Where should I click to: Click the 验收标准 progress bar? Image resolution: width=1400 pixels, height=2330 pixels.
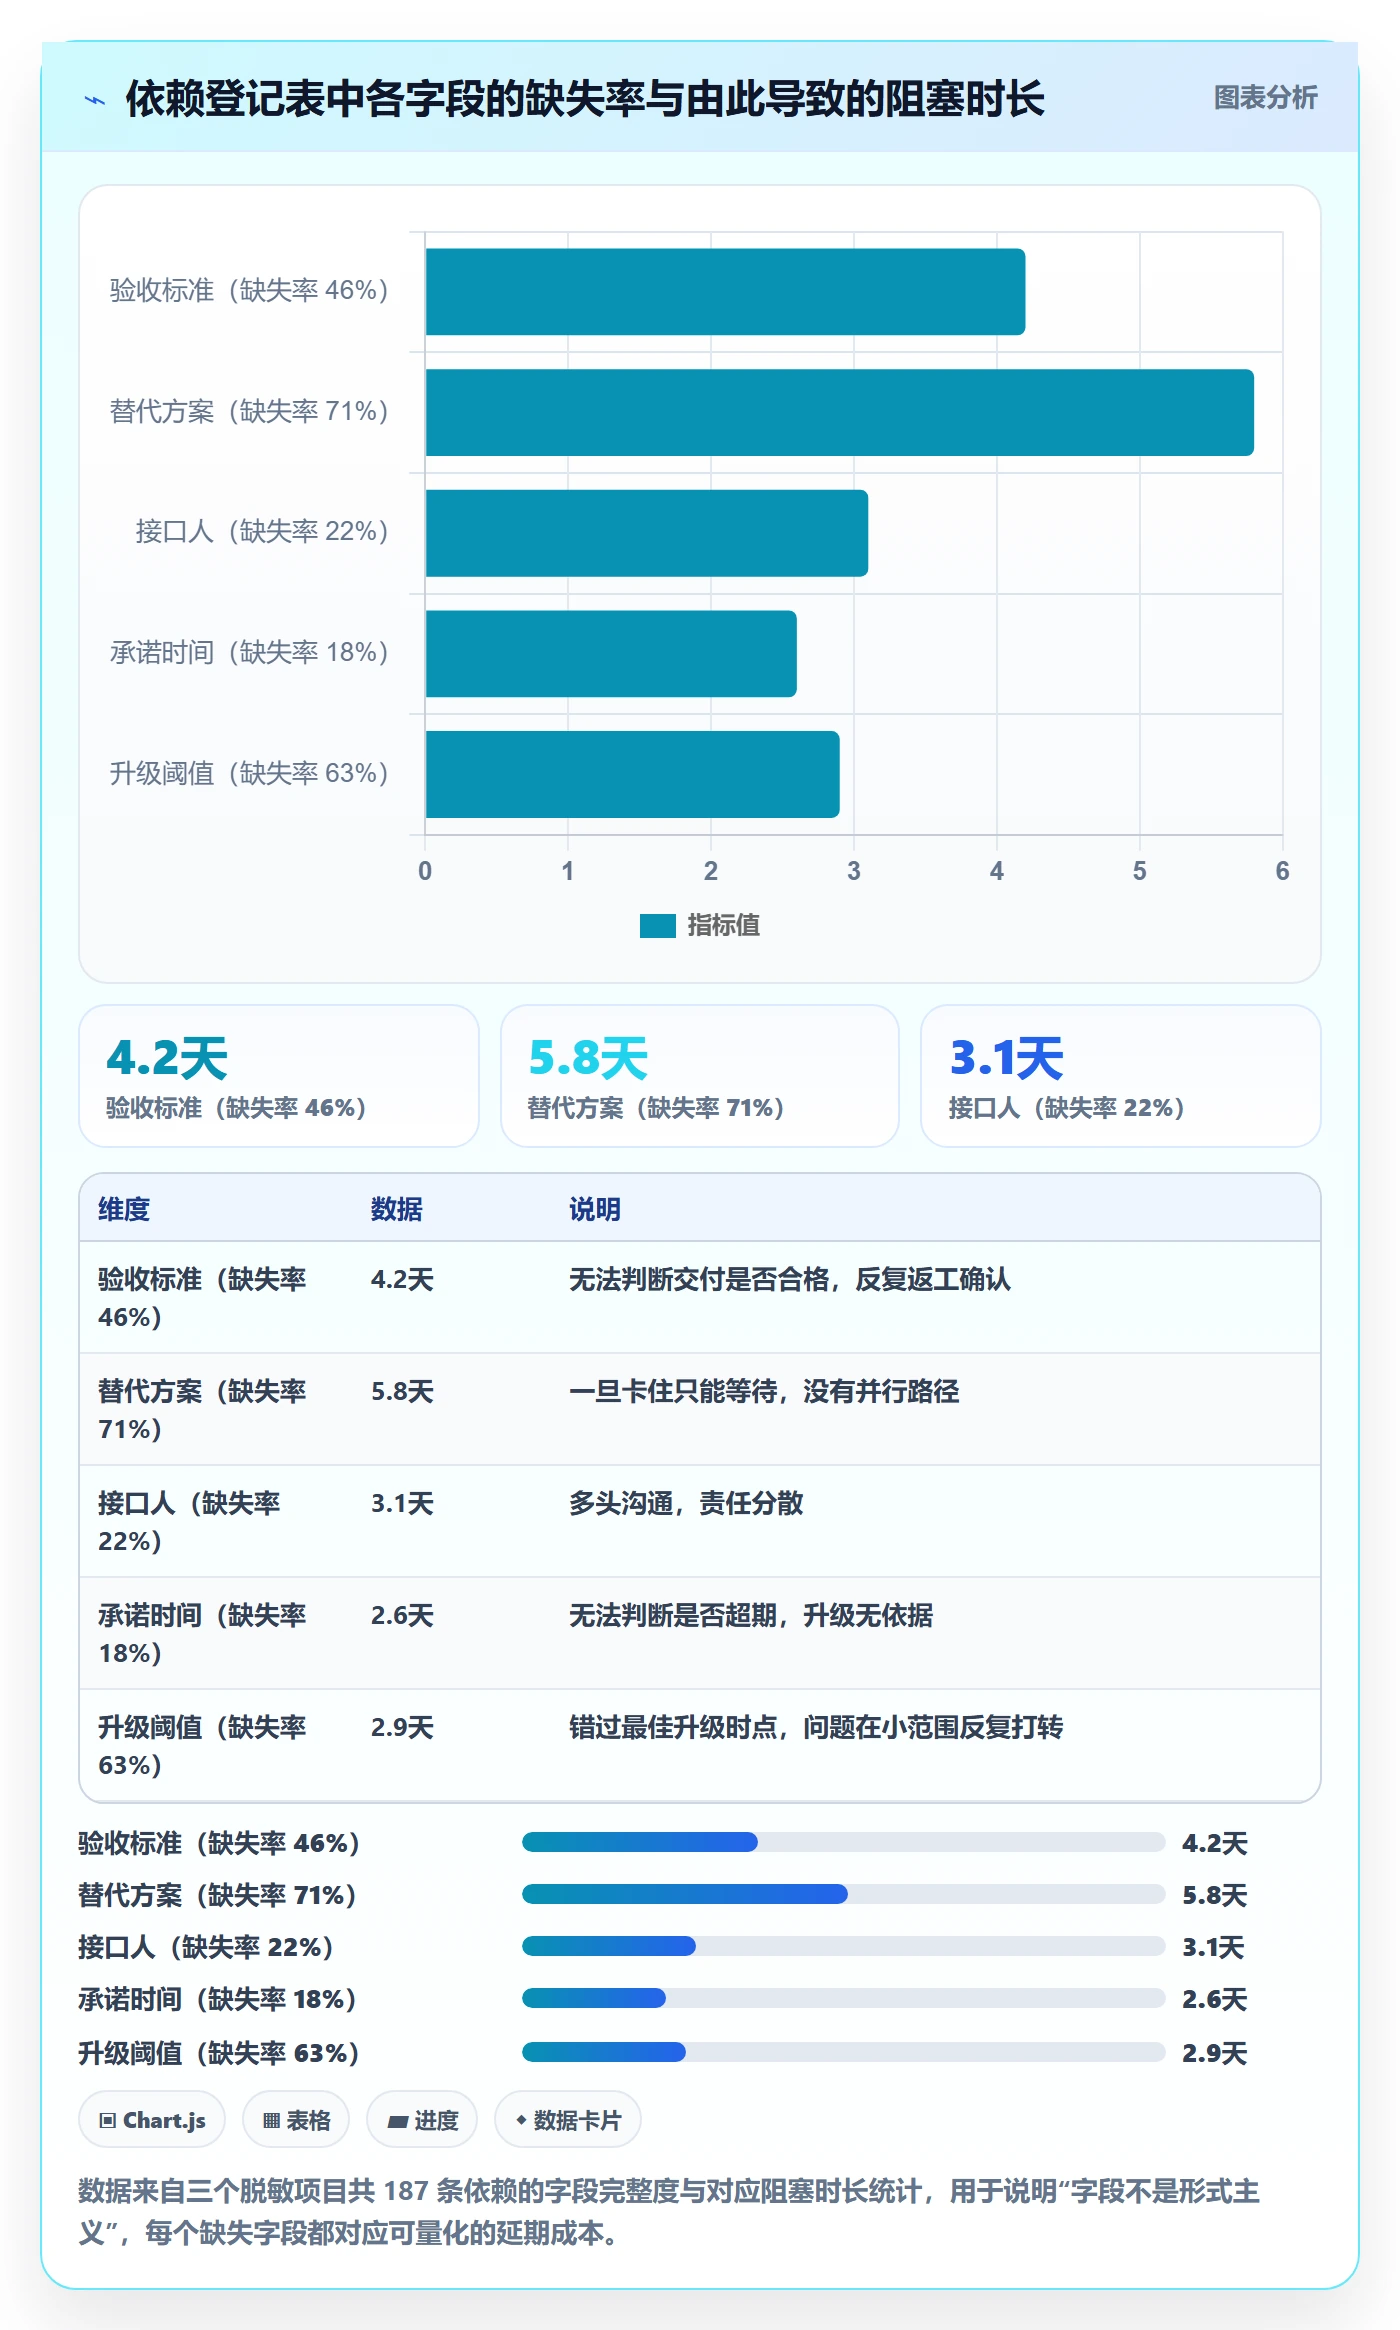pyautogui.click(x=844, y=1842)
